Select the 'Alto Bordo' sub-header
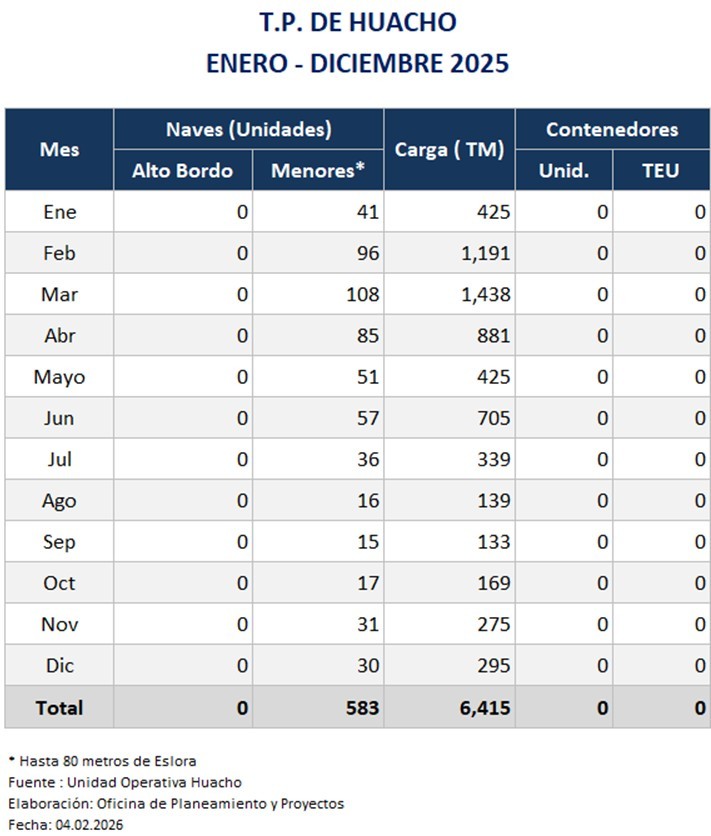The width and height of the screenshot is (711, 836). coord(182,171)
